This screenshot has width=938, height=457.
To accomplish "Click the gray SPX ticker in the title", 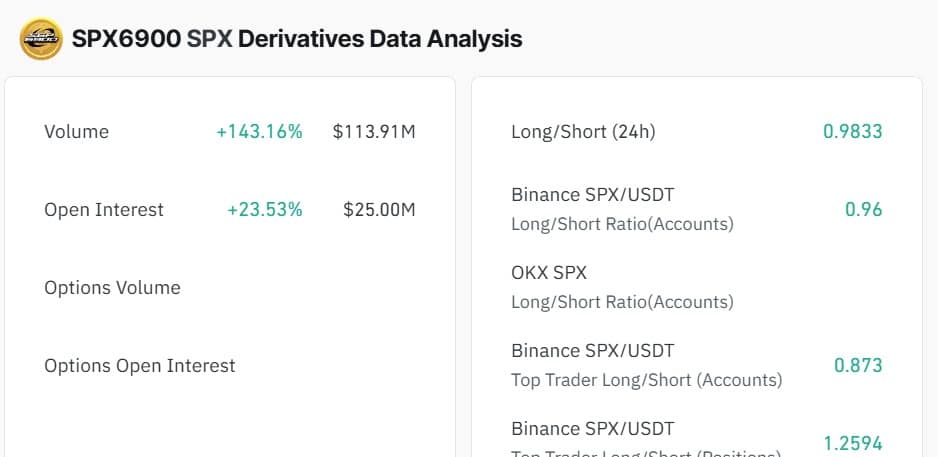I will [x=208, y=40].
